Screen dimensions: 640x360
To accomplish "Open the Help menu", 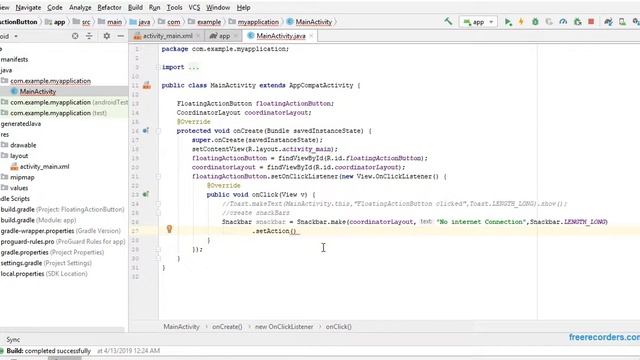I will click(x=244, y=7).
